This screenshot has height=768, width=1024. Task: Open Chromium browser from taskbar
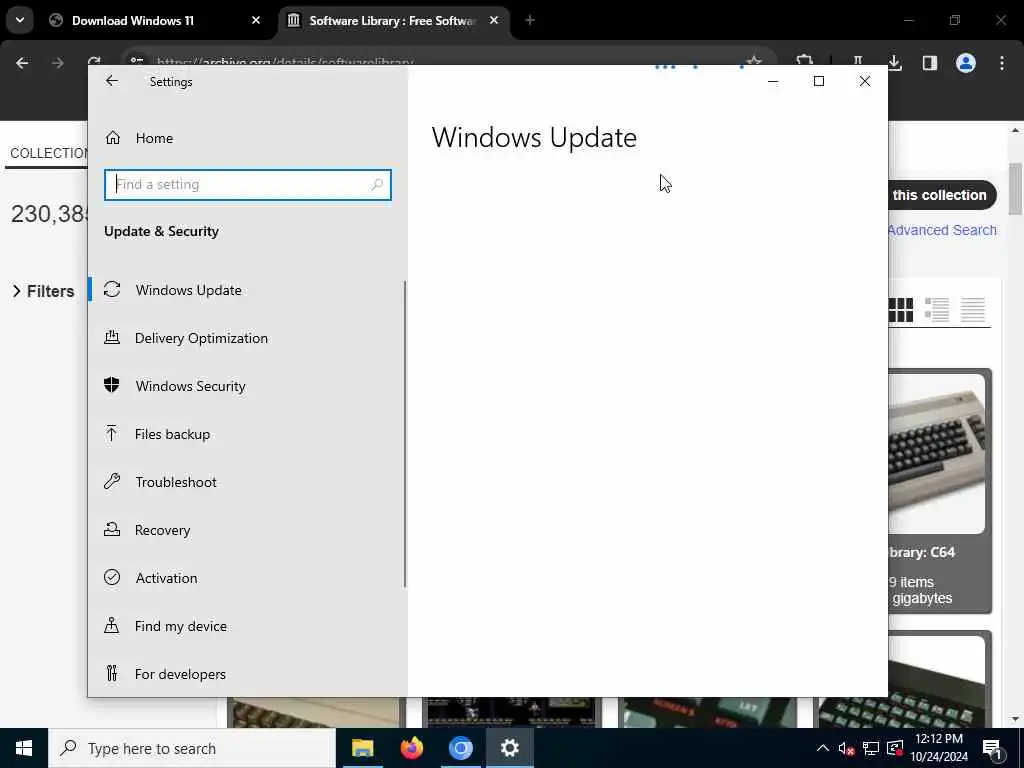[x=460, y=748]
